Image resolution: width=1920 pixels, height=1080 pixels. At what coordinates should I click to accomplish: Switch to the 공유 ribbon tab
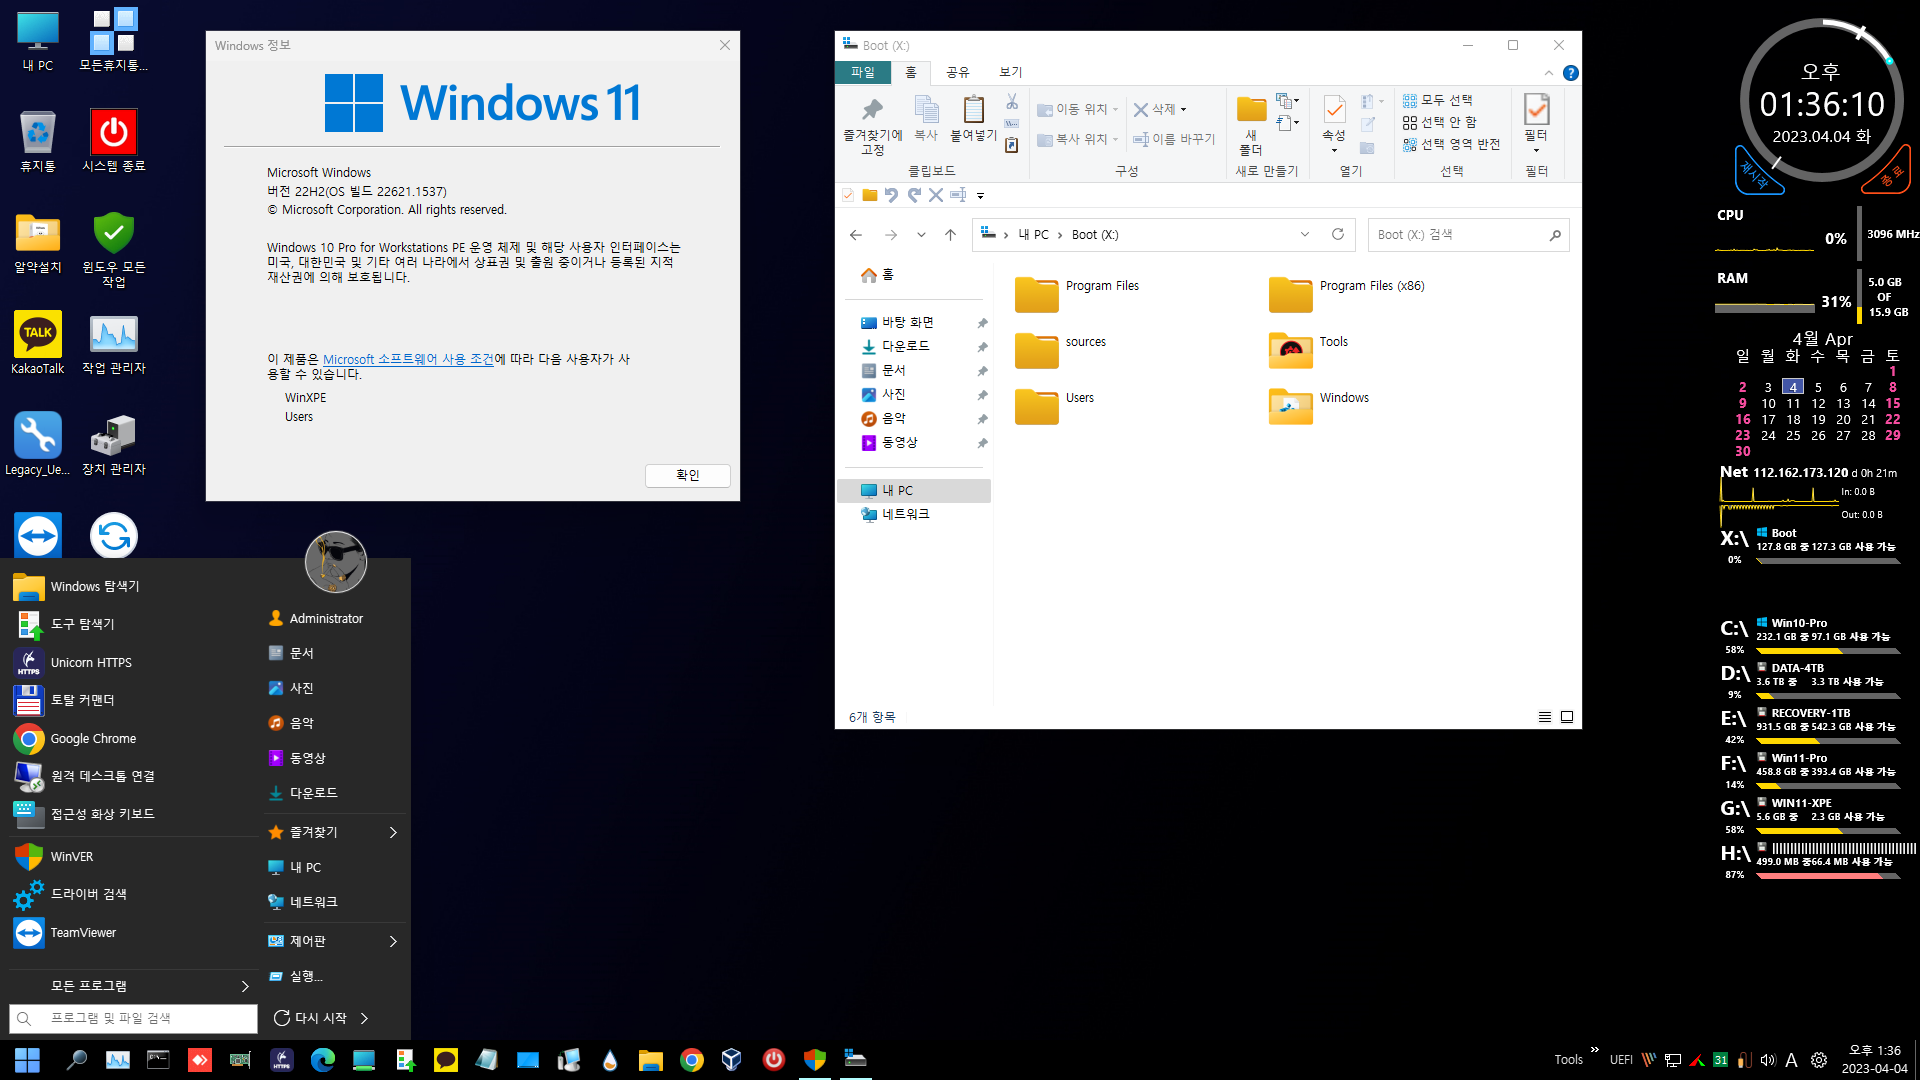click(957, 72)
